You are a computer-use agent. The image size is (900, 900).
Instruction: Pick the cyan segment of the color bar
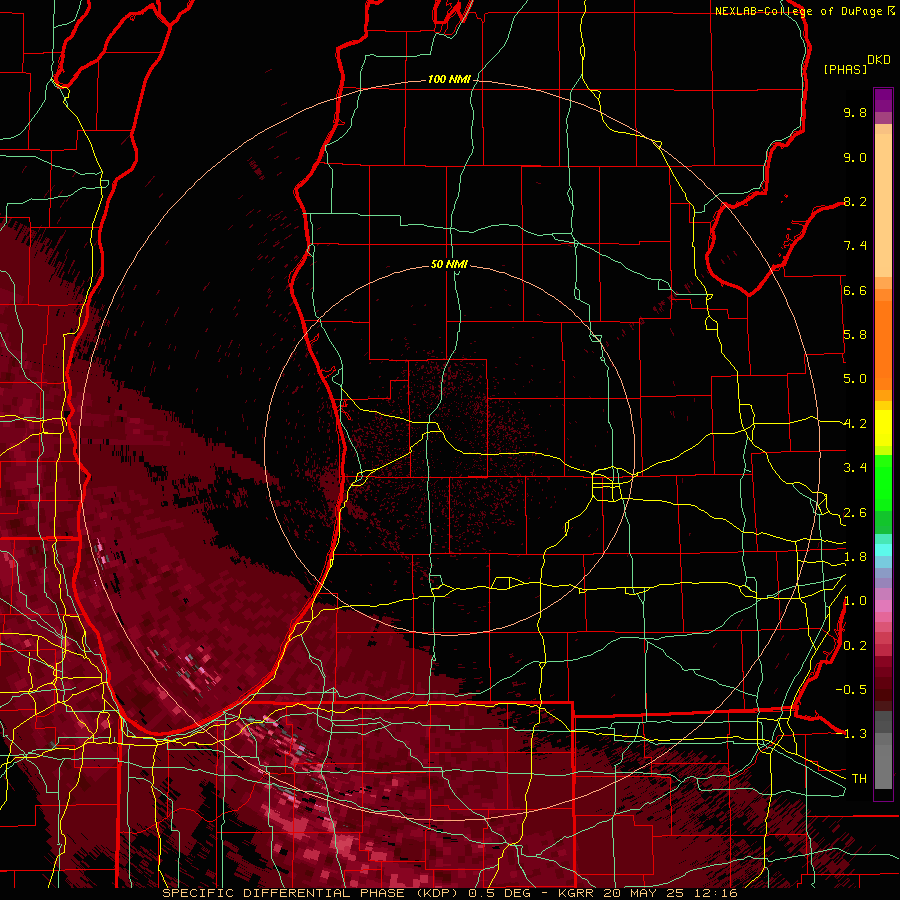883,550
